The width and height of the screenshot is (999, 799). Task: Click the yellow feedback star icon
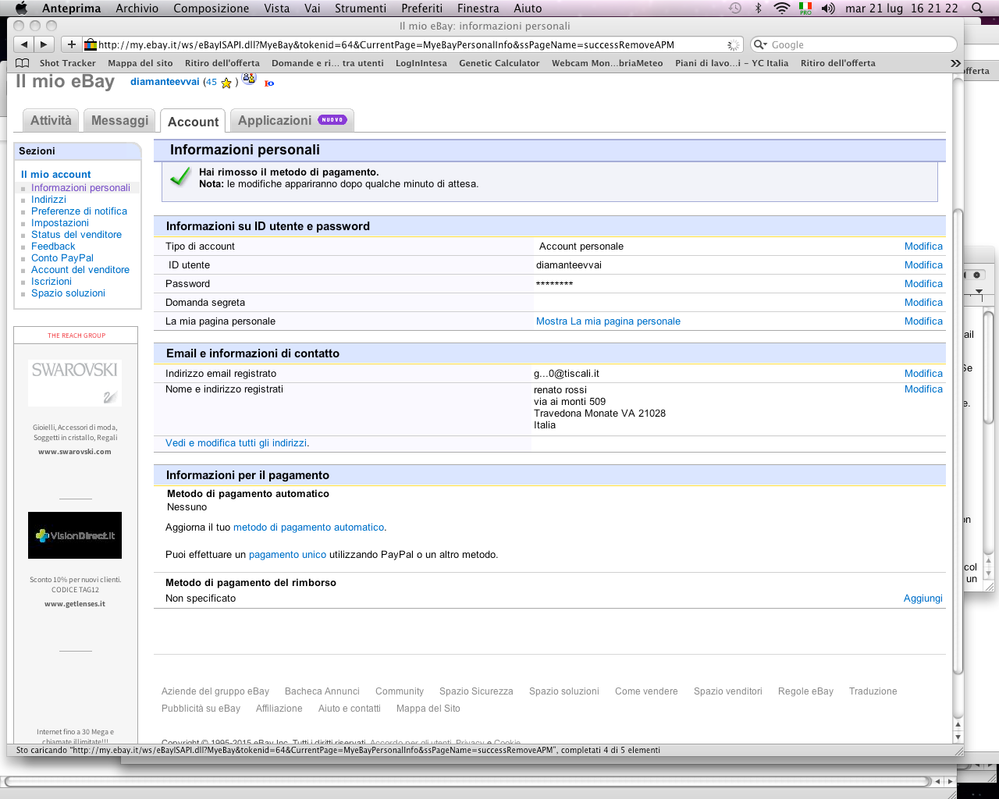[226, 83]
